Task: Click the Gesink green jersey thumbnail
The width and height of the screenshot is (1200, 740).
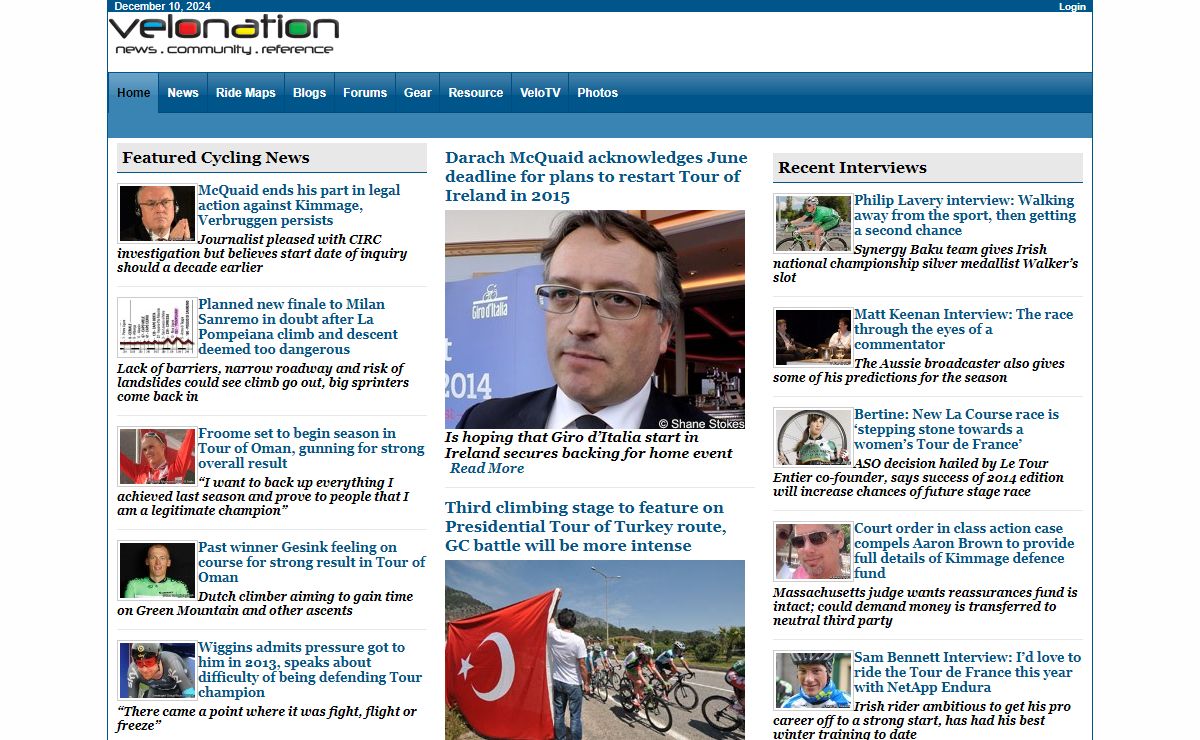Action: coord(157,570)
